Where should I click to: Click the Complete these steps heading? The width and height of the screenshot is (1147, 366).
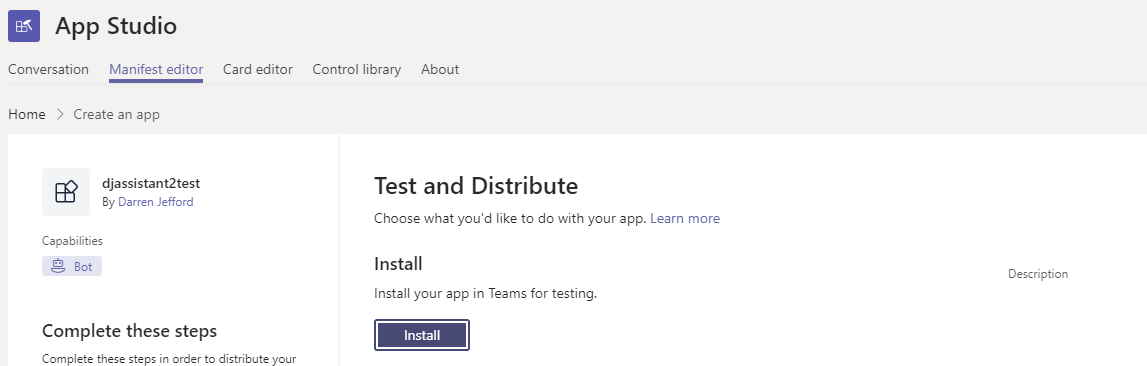point(129,331)
